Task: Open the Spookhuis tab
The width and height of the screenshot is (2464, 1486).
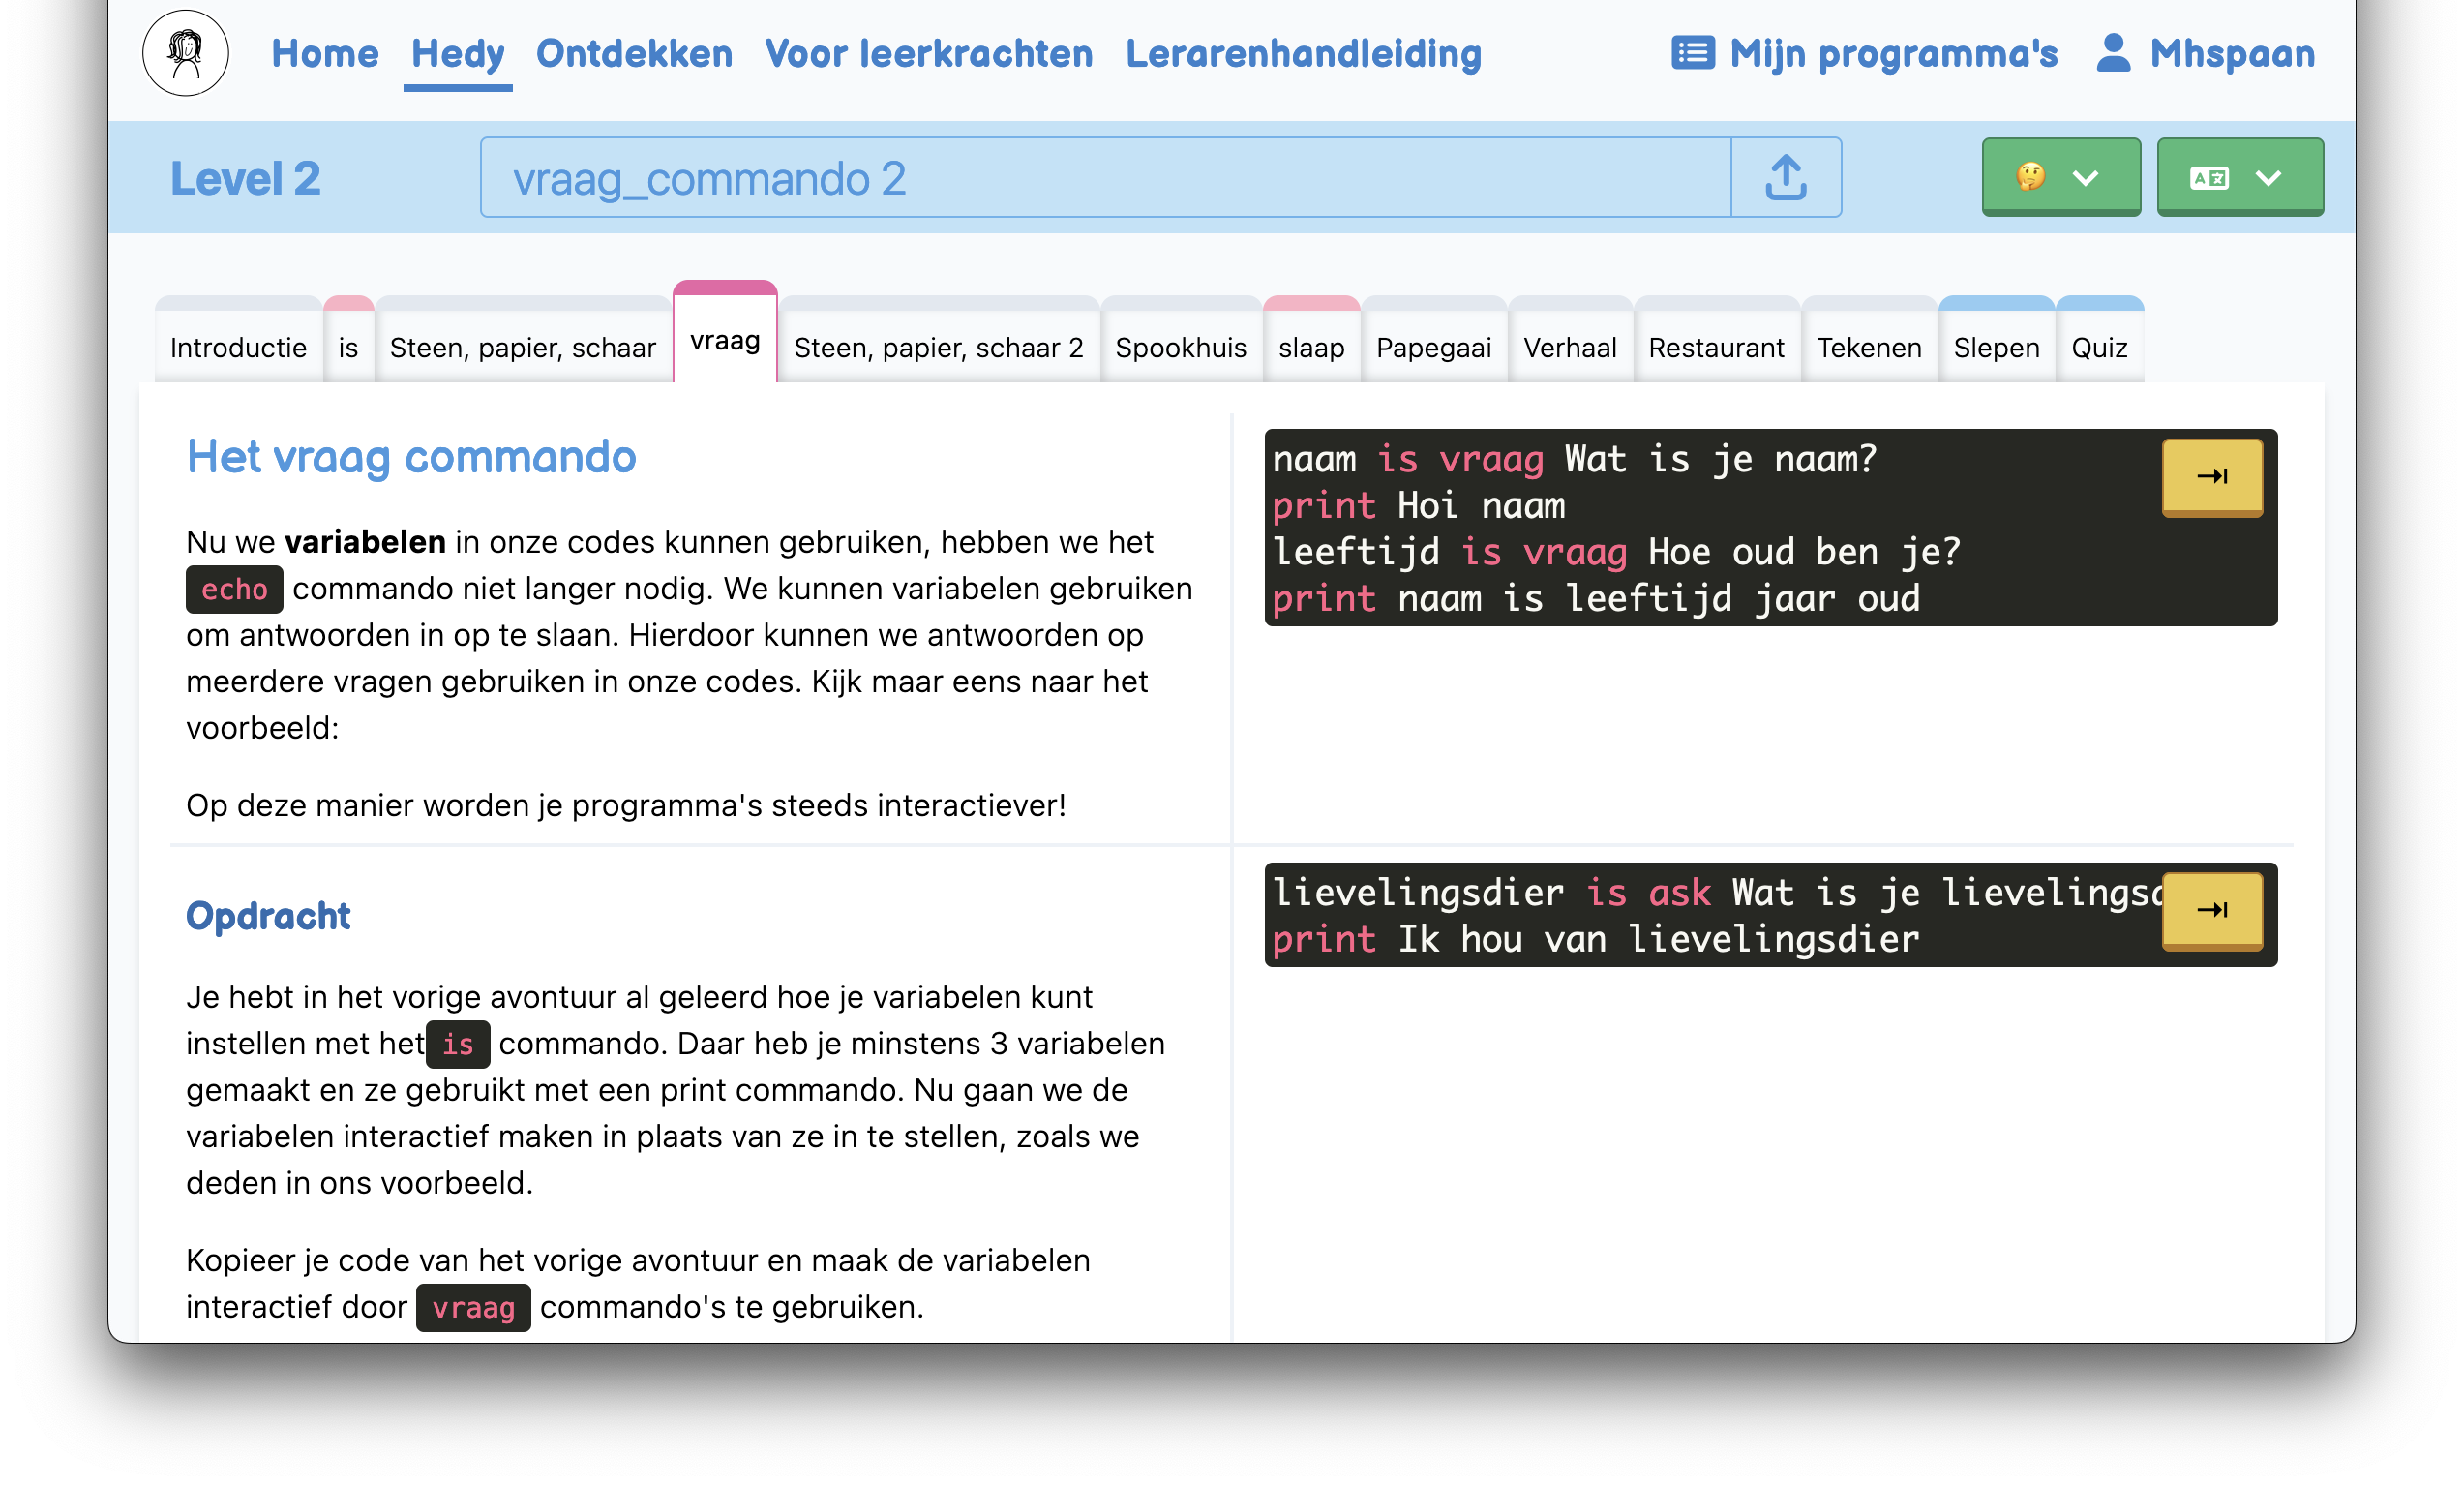Action: coord(1181,348)
